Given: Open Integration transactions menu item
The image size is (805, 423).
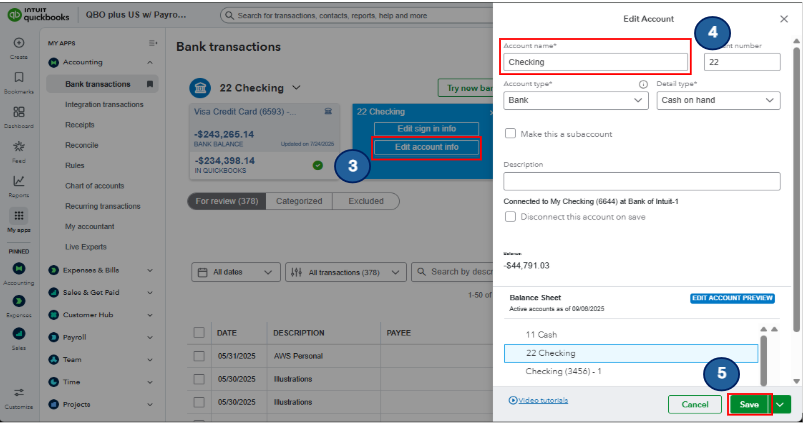Looking at the screenshot, I should click(104, 104).
